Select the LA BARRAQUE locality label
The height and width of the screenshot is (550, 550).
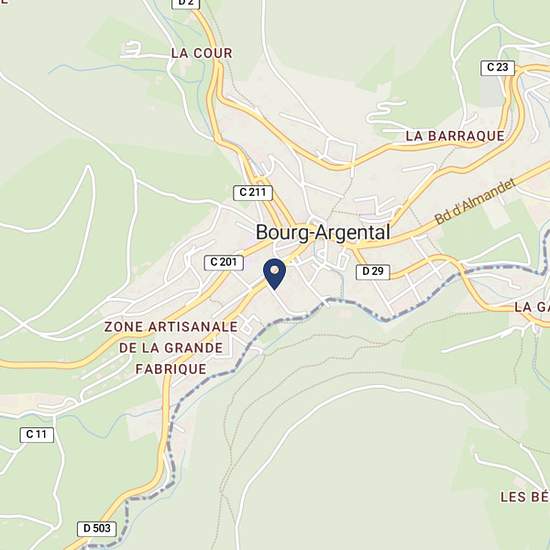(x=455, y=136)
